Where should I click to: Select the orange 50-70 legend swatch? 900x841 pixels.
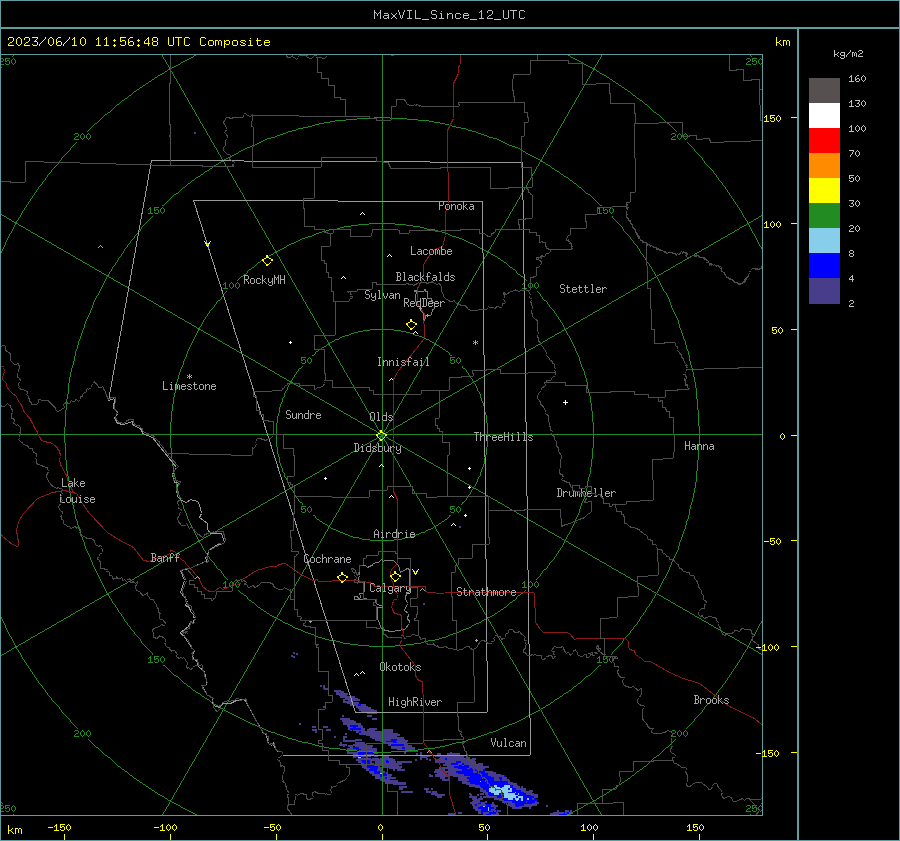pos(824,166)
